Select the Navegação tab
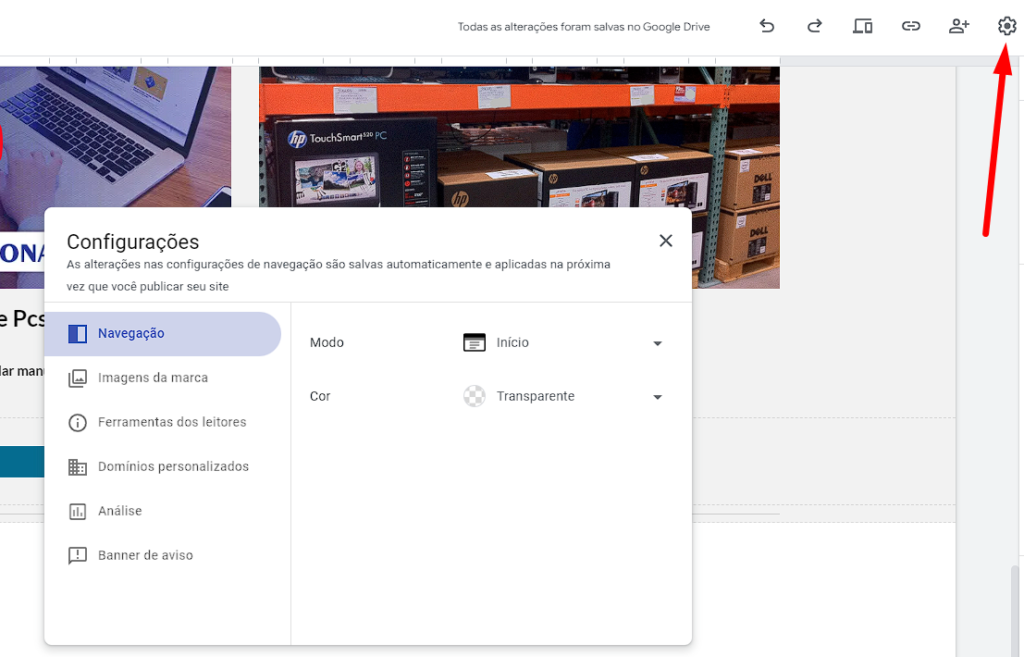Viewport: 1024px width, 657px height. coord(163,334)
